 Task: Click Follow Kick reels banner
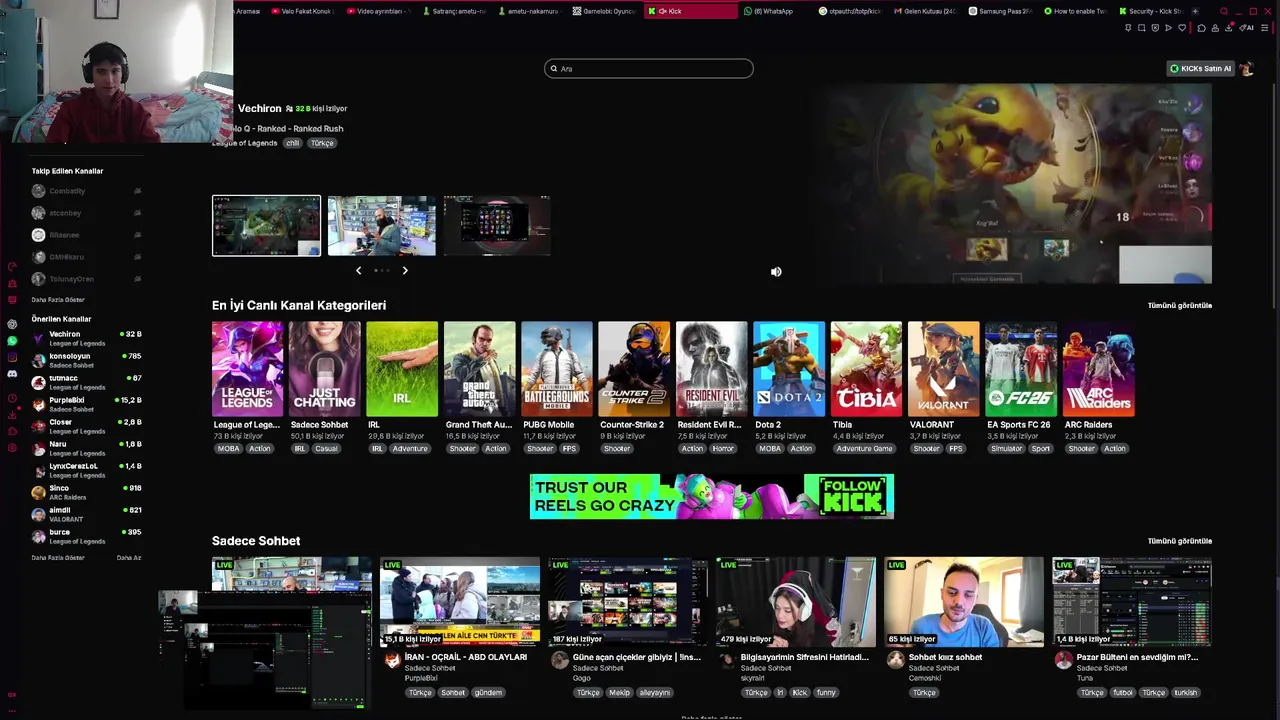712,497
